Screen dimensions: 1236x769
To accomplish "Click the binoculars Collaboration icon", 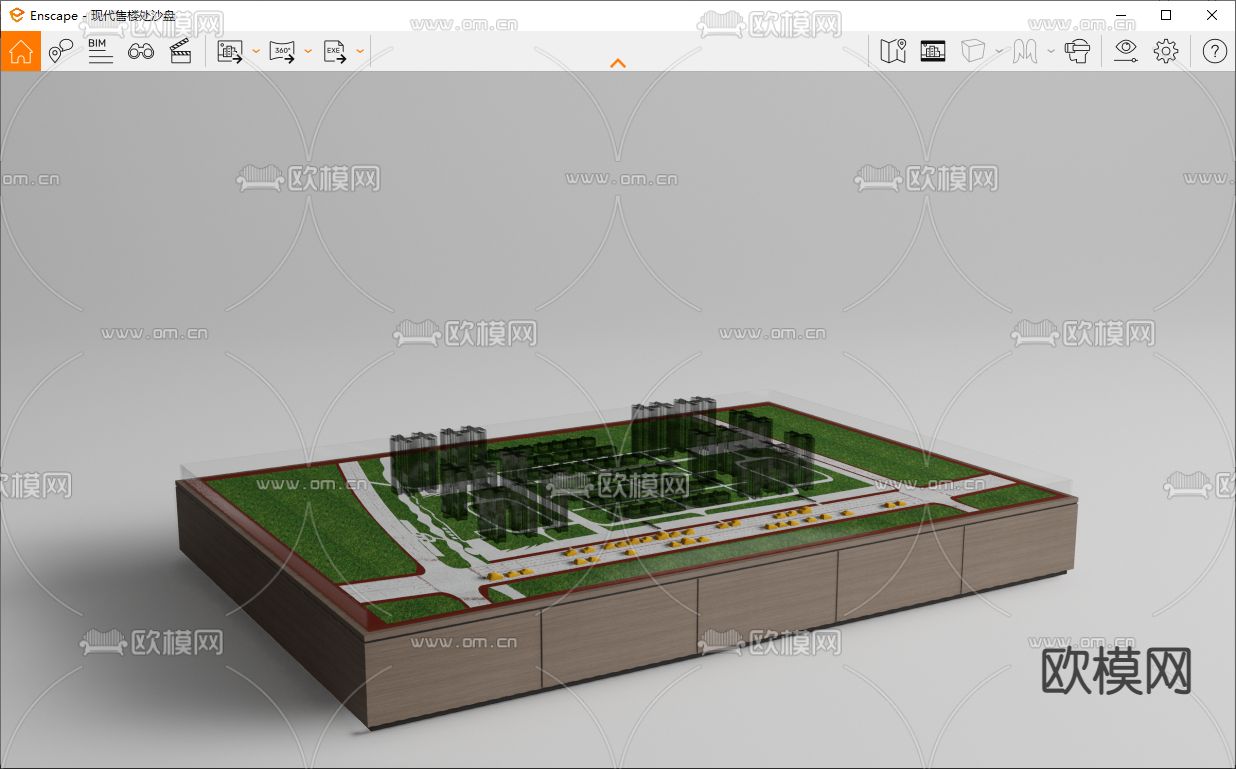I will click(141, 51).
